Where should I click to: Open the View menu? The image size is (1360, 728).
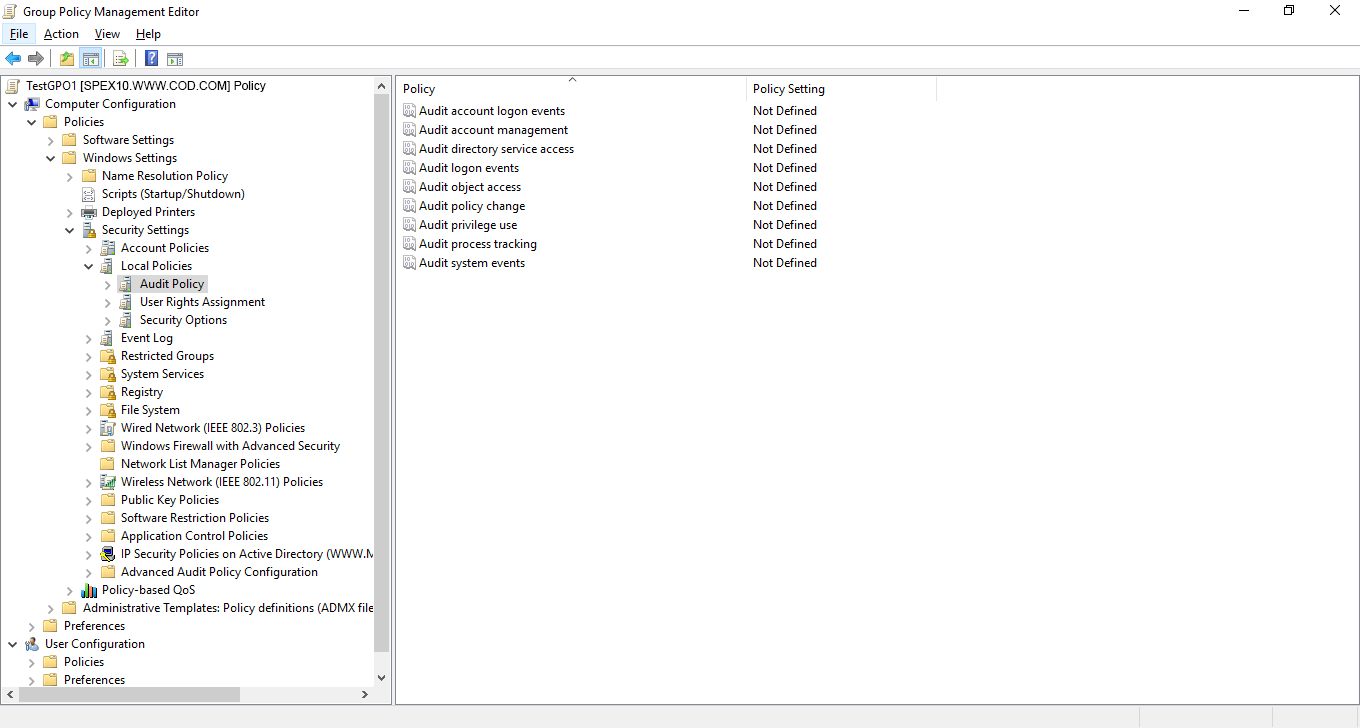click(x=107, y=34)
